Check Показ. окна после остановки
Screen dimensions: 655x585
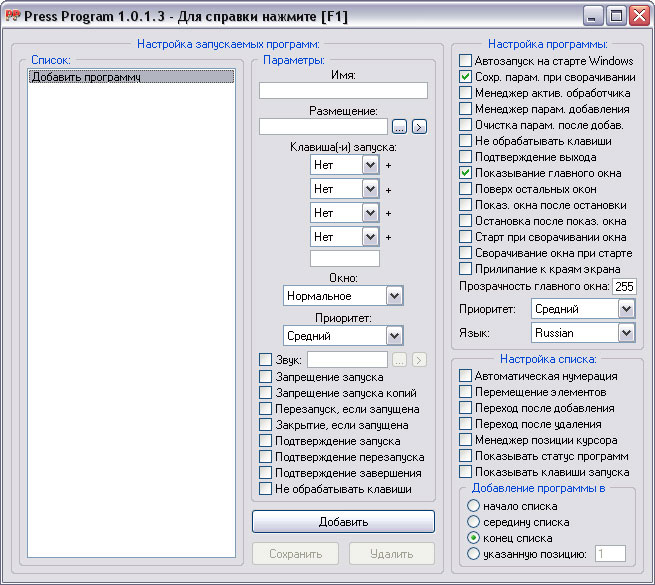click(x=465, y=205)
